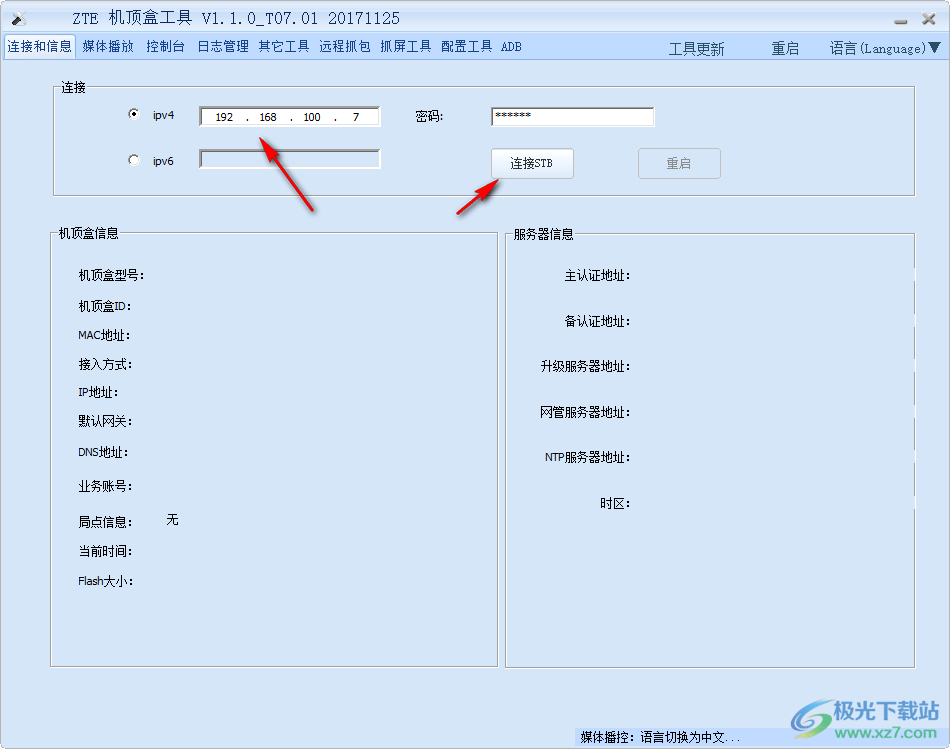Go to the 控制台 tab
Image resolution: width=950 pixels, height=749 pixels.
tap(165, 47)
